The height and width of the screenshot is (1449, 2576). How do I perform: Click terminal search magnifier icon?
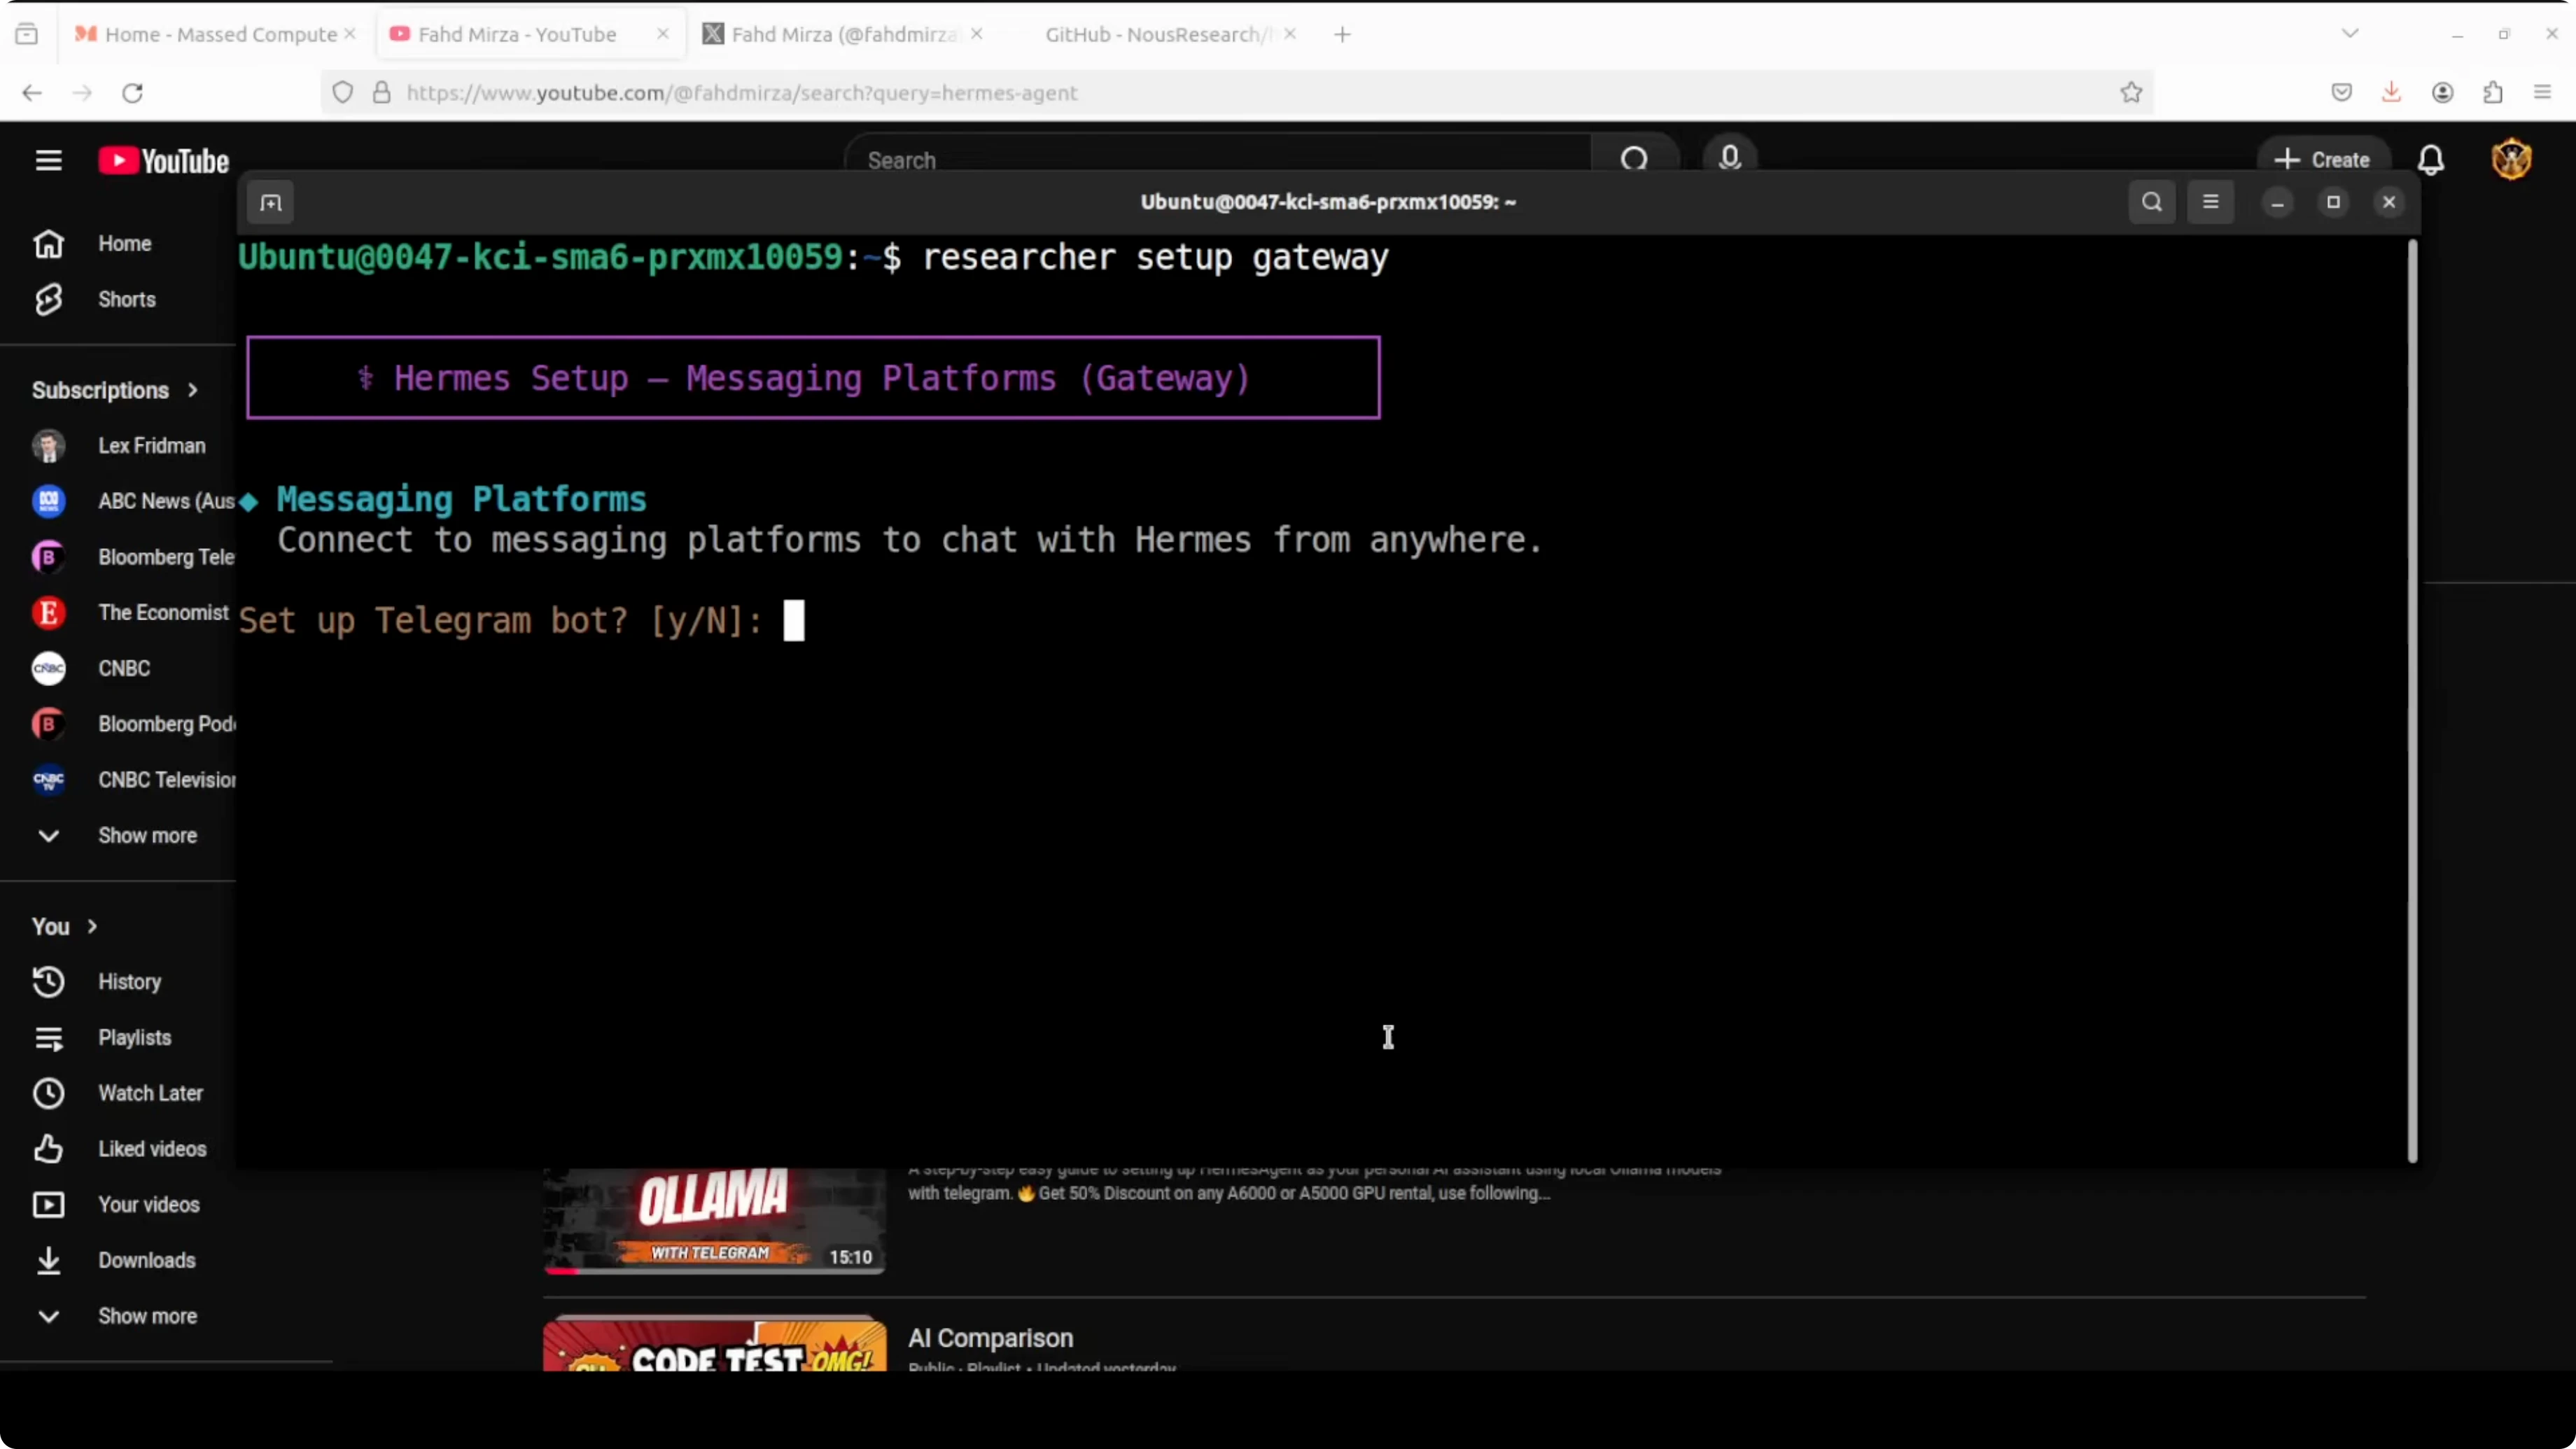tap(2152, 202)
